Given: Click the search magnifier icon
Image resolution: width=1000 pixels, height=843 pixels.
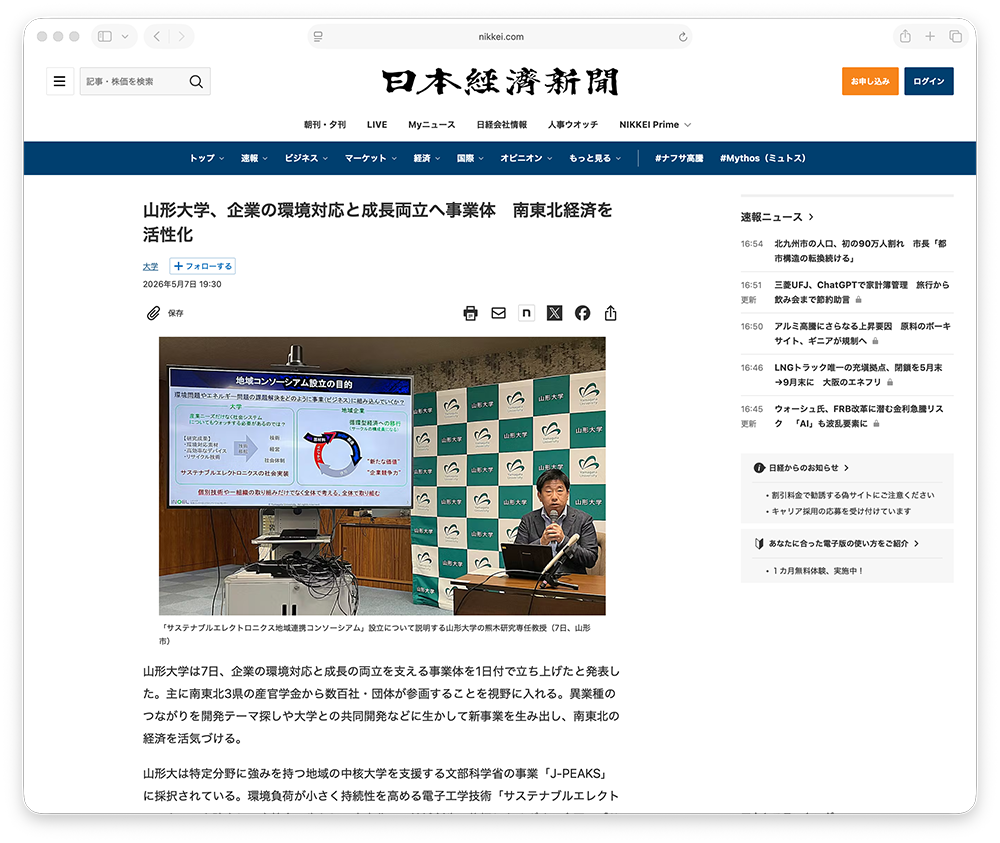Looking at the screenshot, I should click(x=196, y=81).
